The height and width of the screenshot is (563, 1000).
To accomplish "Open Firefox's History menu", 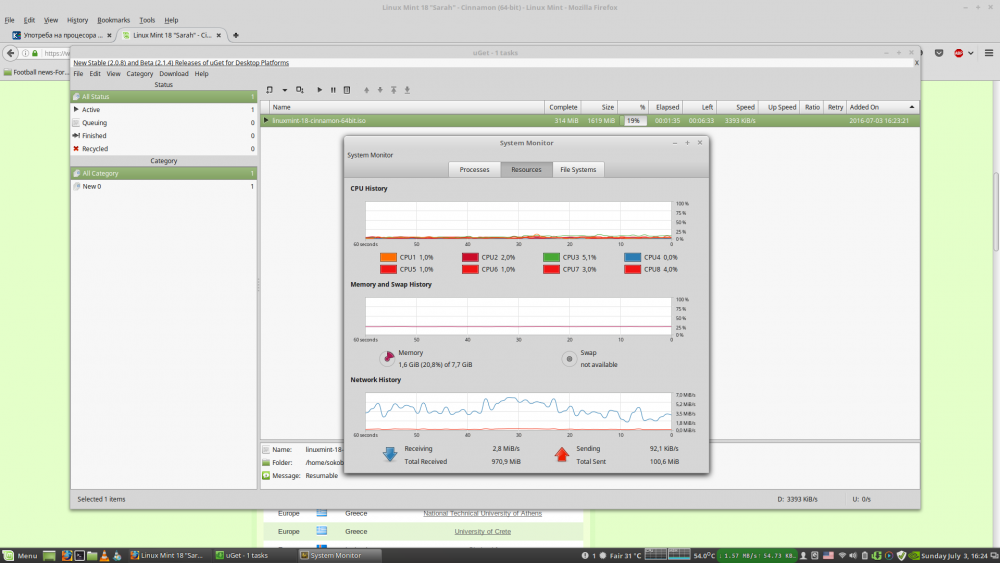I will [x=77, y=20].
